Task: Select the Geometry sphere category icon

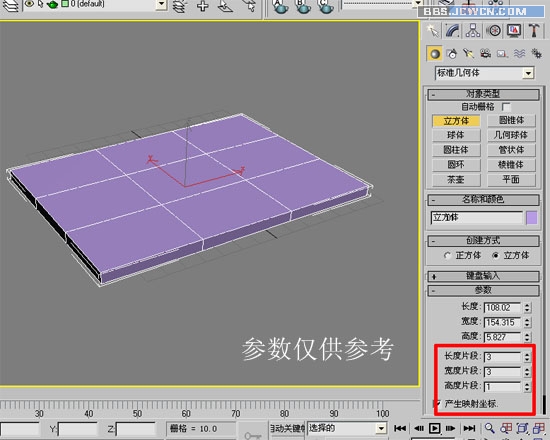Action: pyautogui.click(x=435, y=54)
